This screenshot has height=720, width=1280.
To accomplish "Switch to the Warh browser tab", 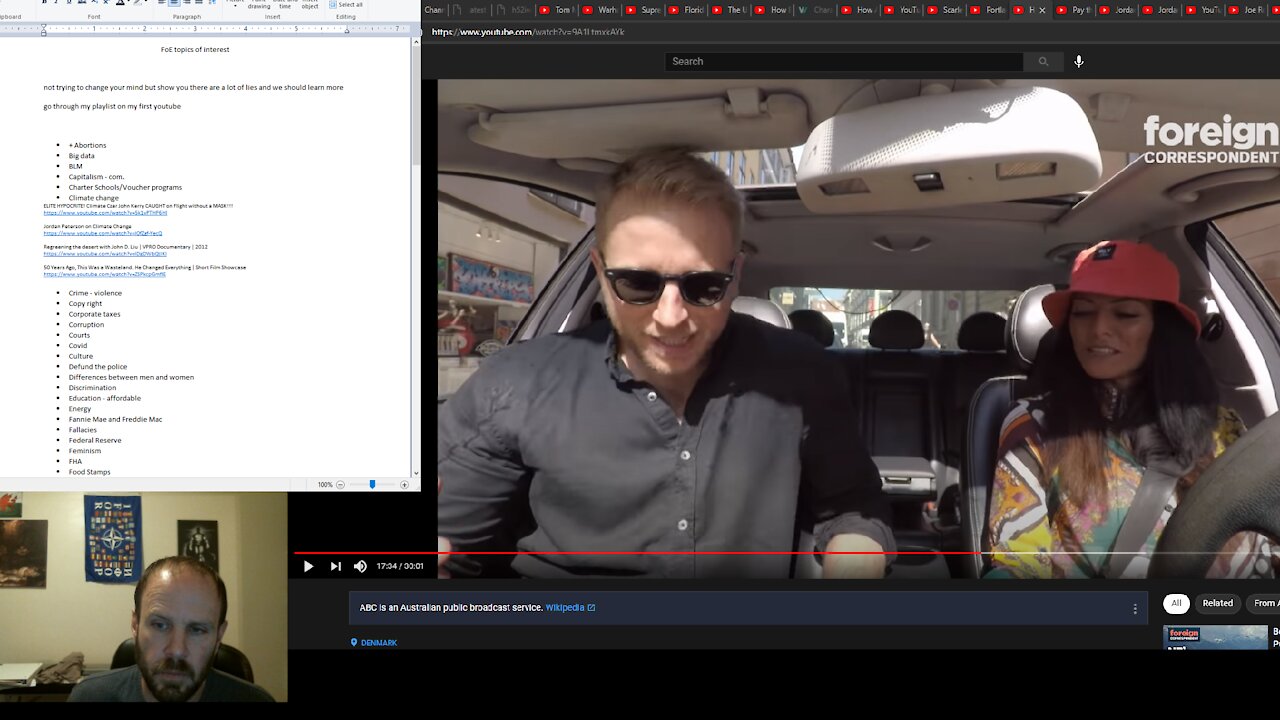I will coord(601,10).
